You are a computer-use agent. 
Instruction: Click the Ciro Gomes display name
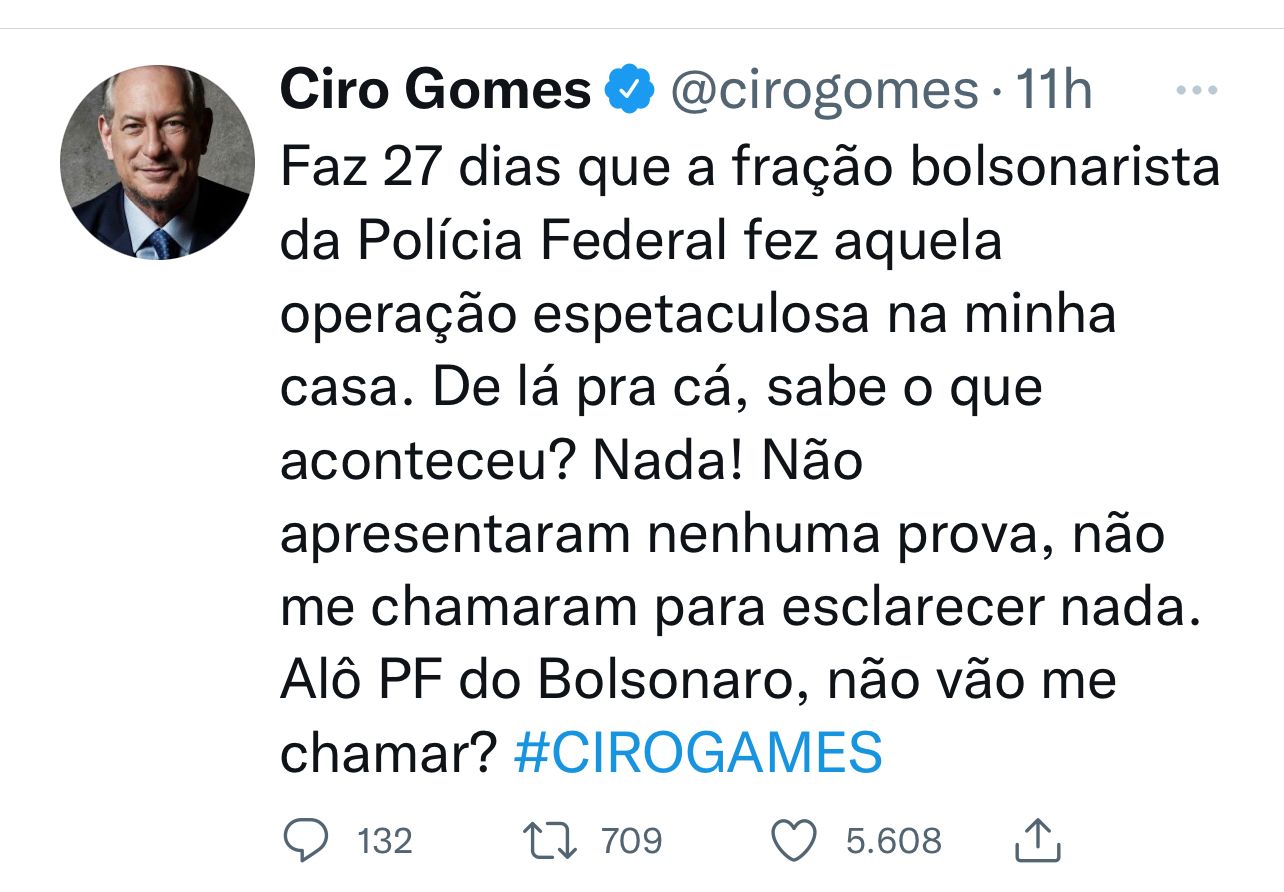tap(436, 92)
